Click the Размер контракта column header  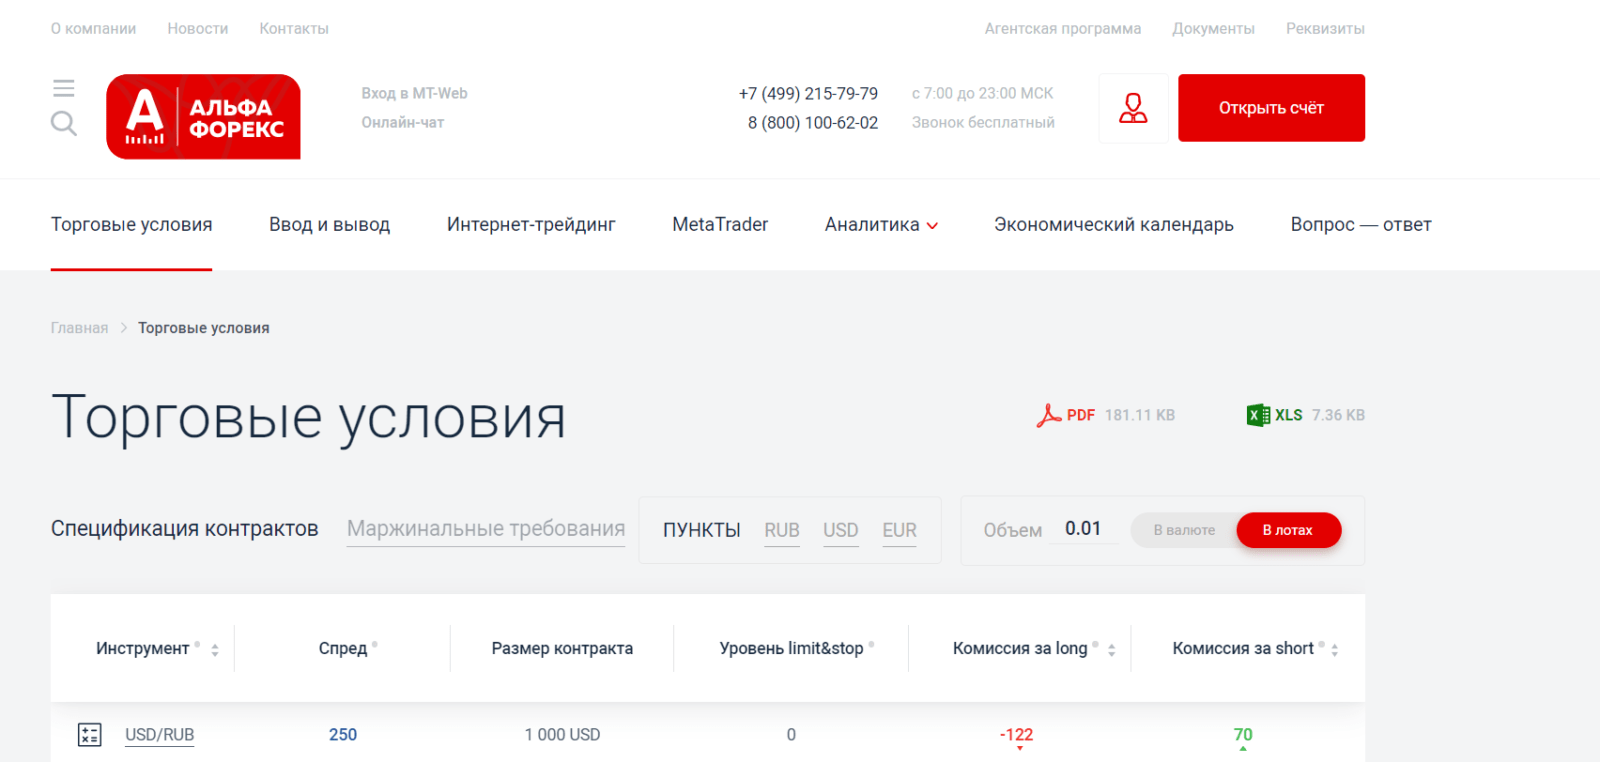[562, 649]
